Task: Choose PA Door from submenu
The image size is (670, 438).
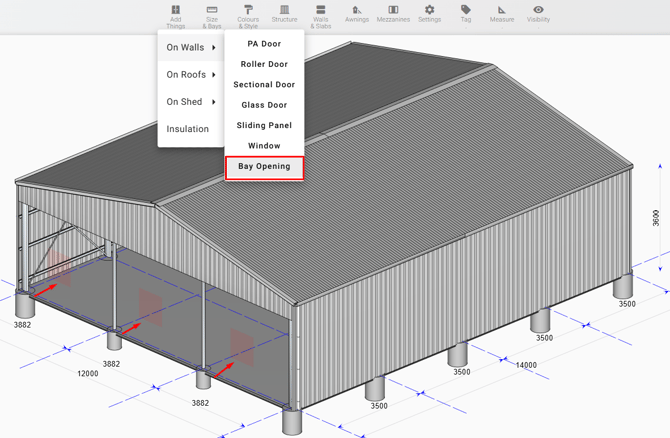Action: pyautogui.click(x=264, y=44)
